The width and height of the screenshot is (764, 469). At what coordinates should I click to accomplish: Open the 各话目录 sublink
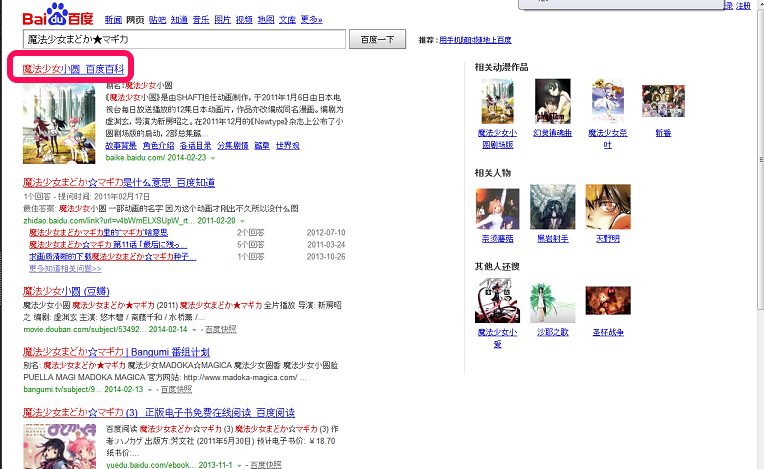click(x=195, y=146)
